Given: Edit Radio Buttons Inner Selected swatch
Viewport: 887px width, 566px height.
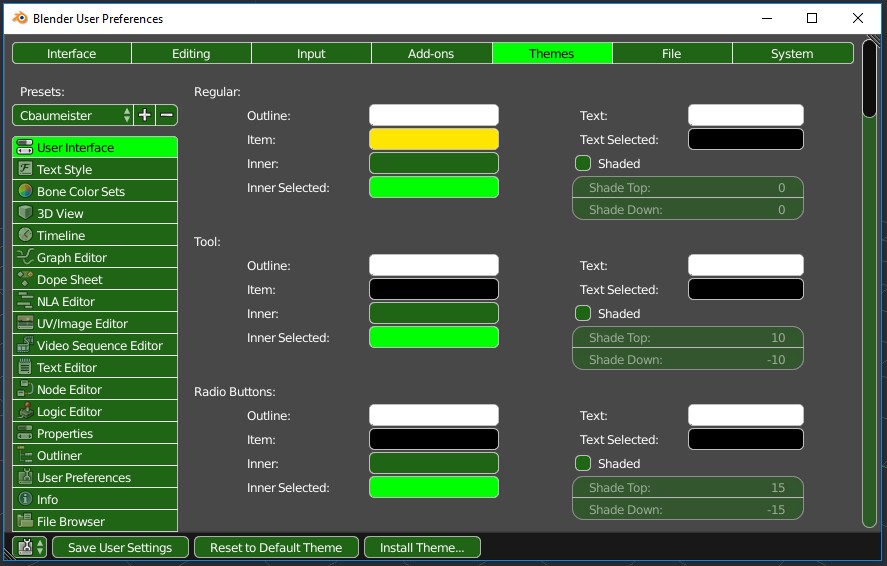Looking at the screenshot, I should 434,487.
